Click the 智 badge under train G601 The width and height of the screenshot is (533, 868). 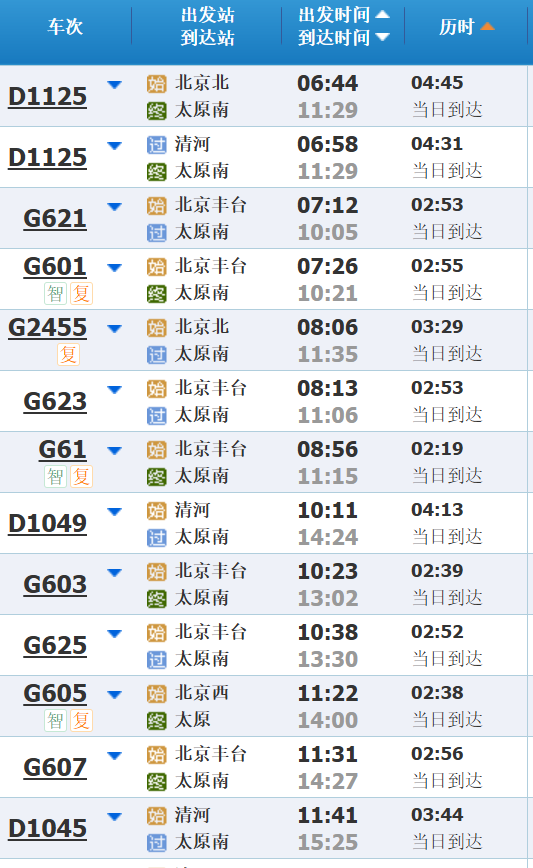(55, 293)
